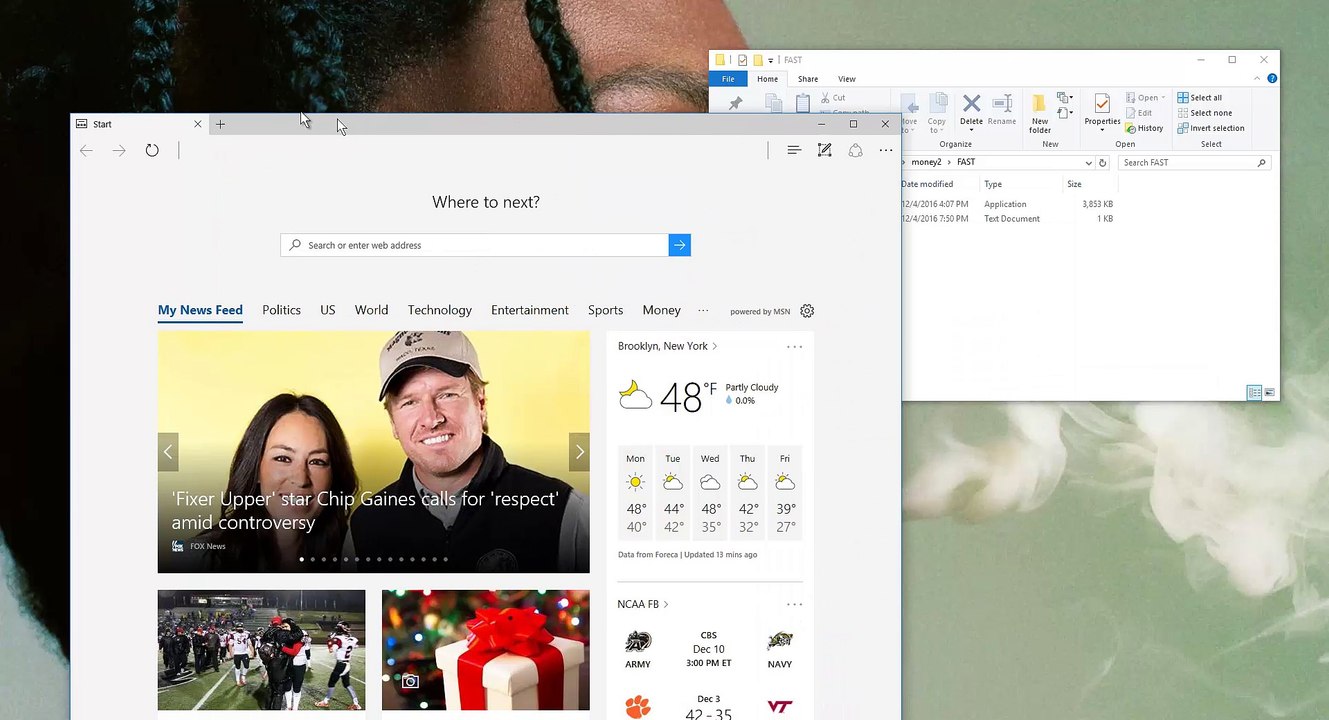Image resolution: width=1329 pixels, height=720 pixels.
Task: Jump to the first carousel slide dot
Action: click(x=302, y=559)
